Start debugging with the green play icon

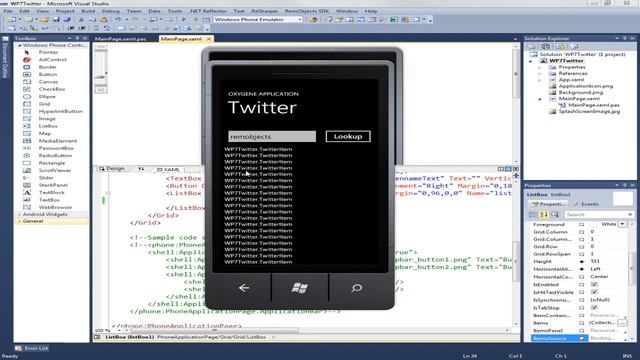pyautogui.click(x=184, y=20)
